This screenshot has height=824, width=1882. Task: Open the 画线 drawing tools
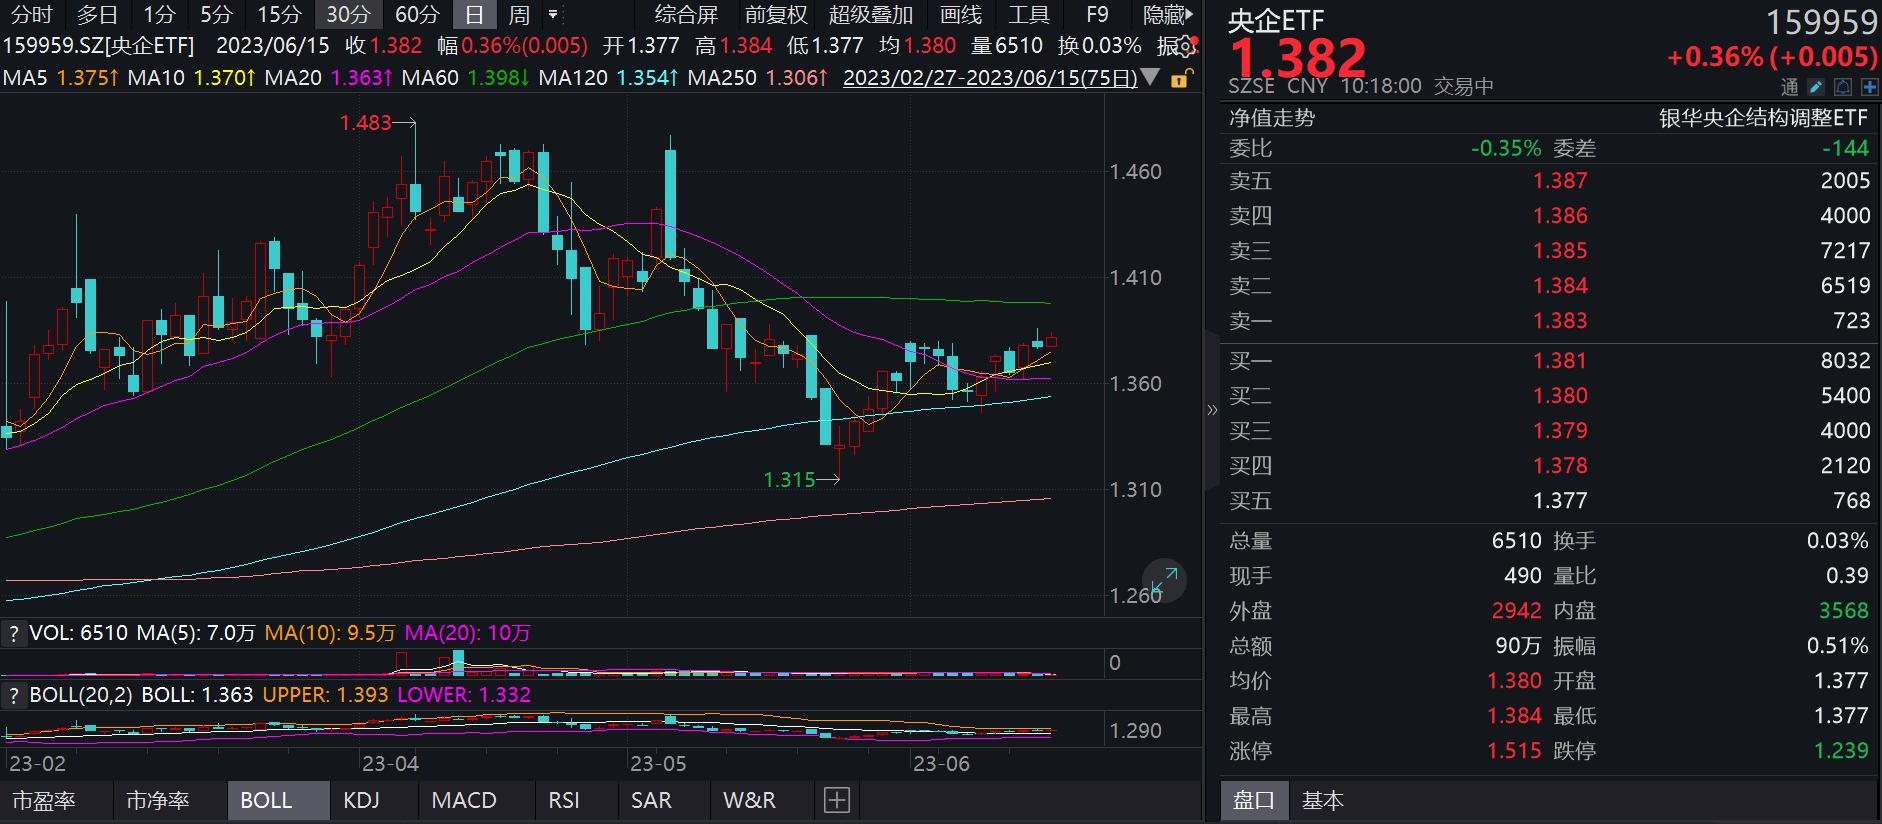pos(961,15)
